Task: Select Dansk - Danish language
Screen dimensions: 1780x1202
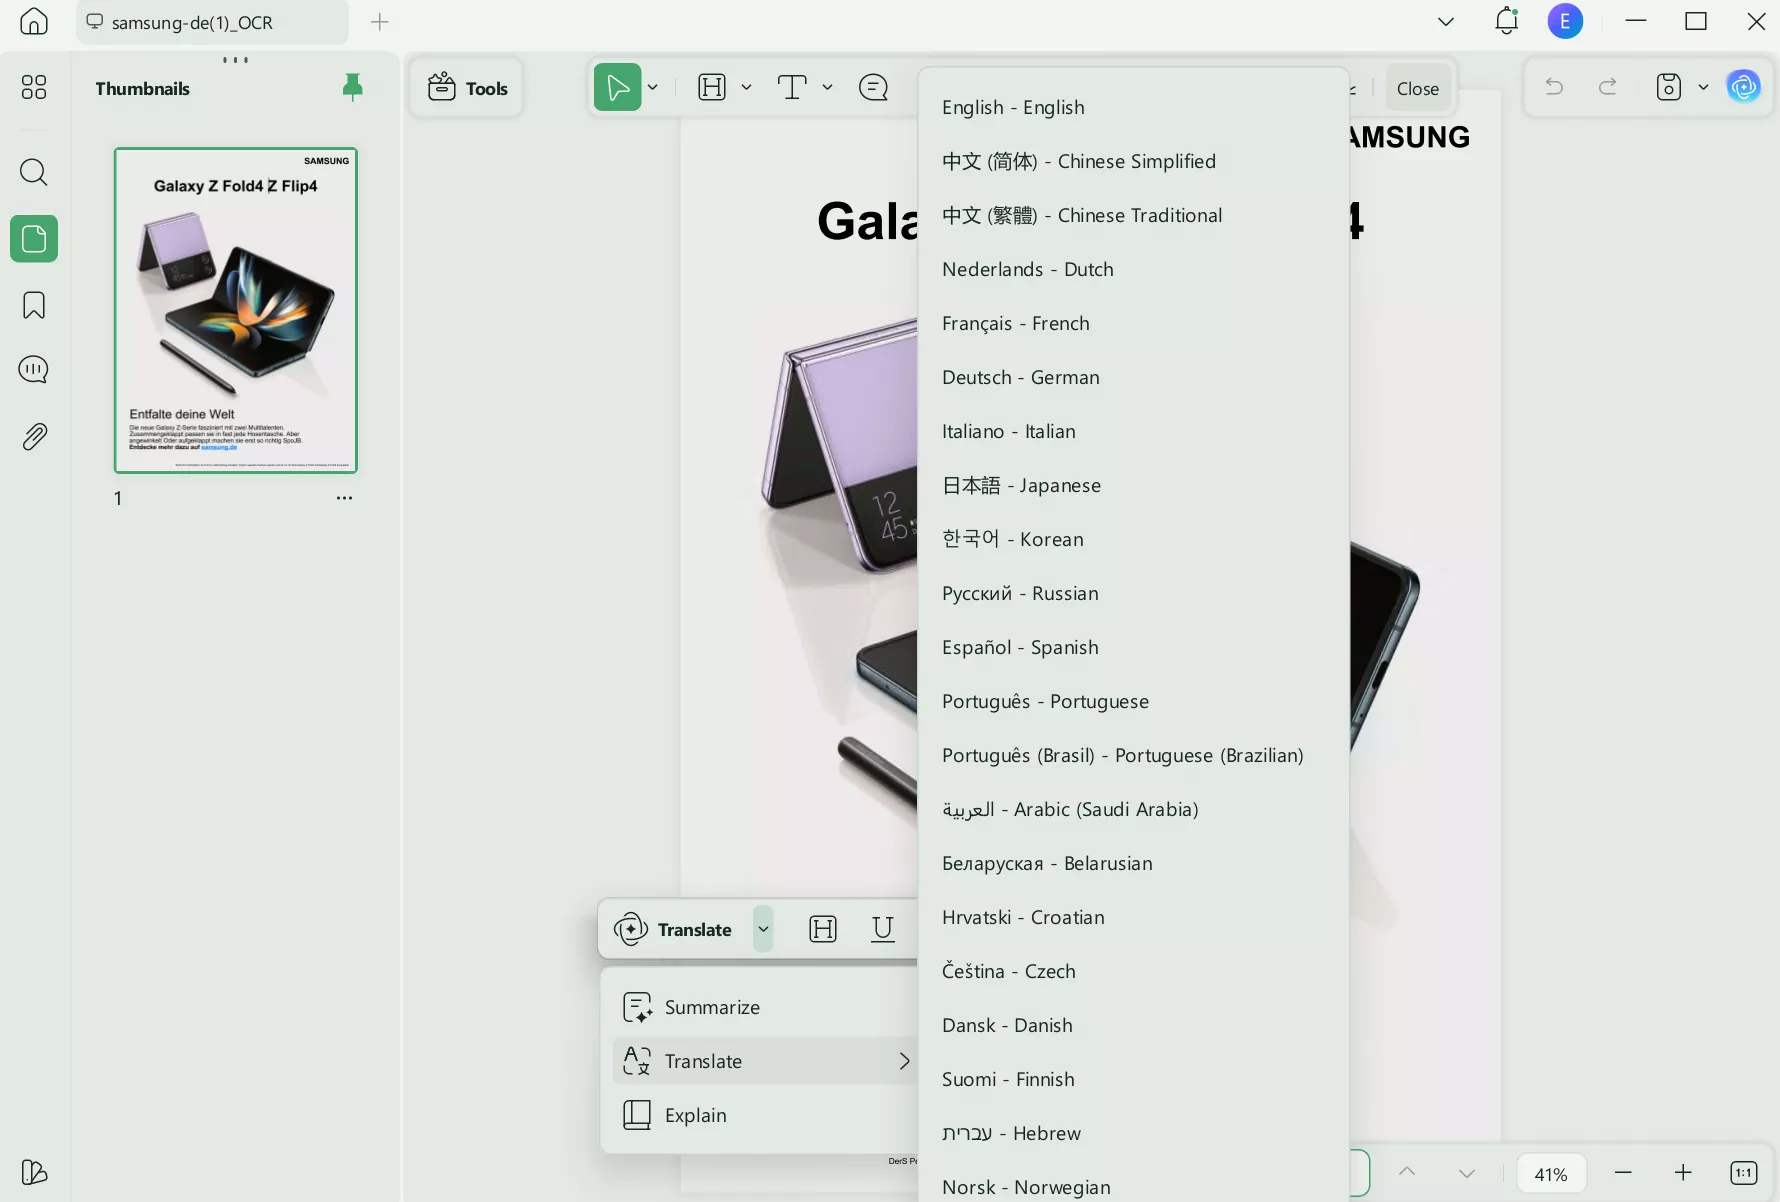Action: pyautogui.click(x=1133, y=1025)
